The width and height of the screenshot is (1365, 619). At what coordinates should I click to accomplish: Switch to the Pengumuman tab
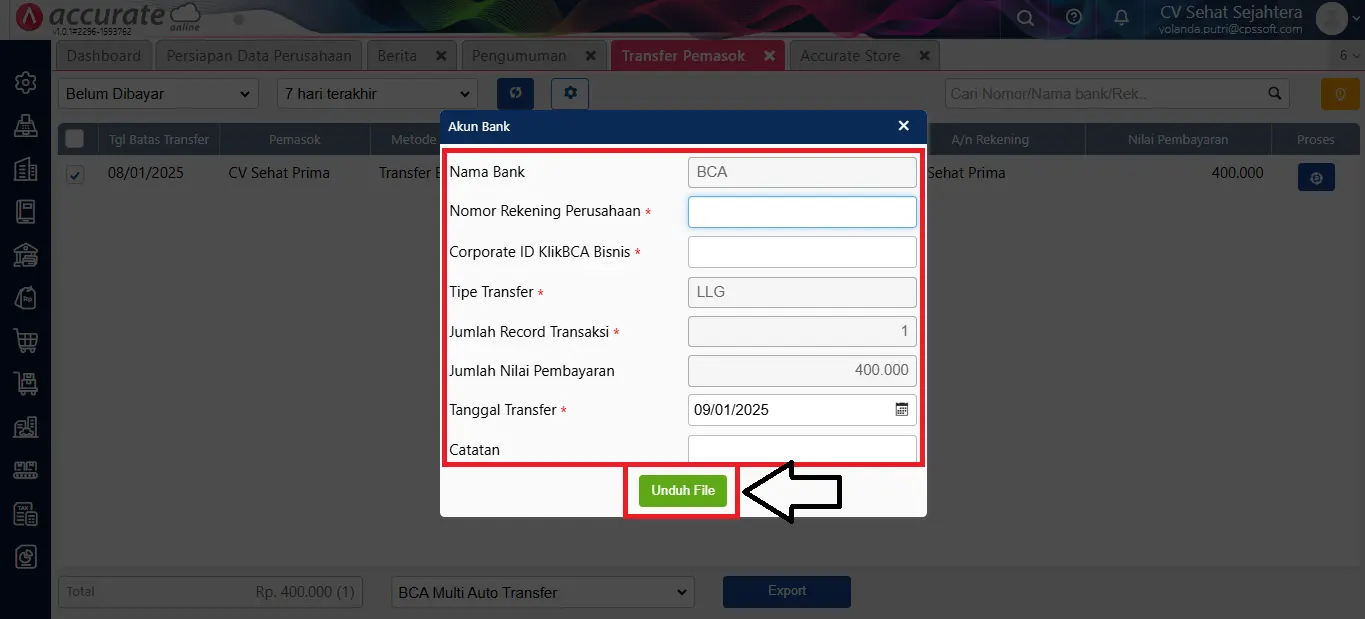519,56
